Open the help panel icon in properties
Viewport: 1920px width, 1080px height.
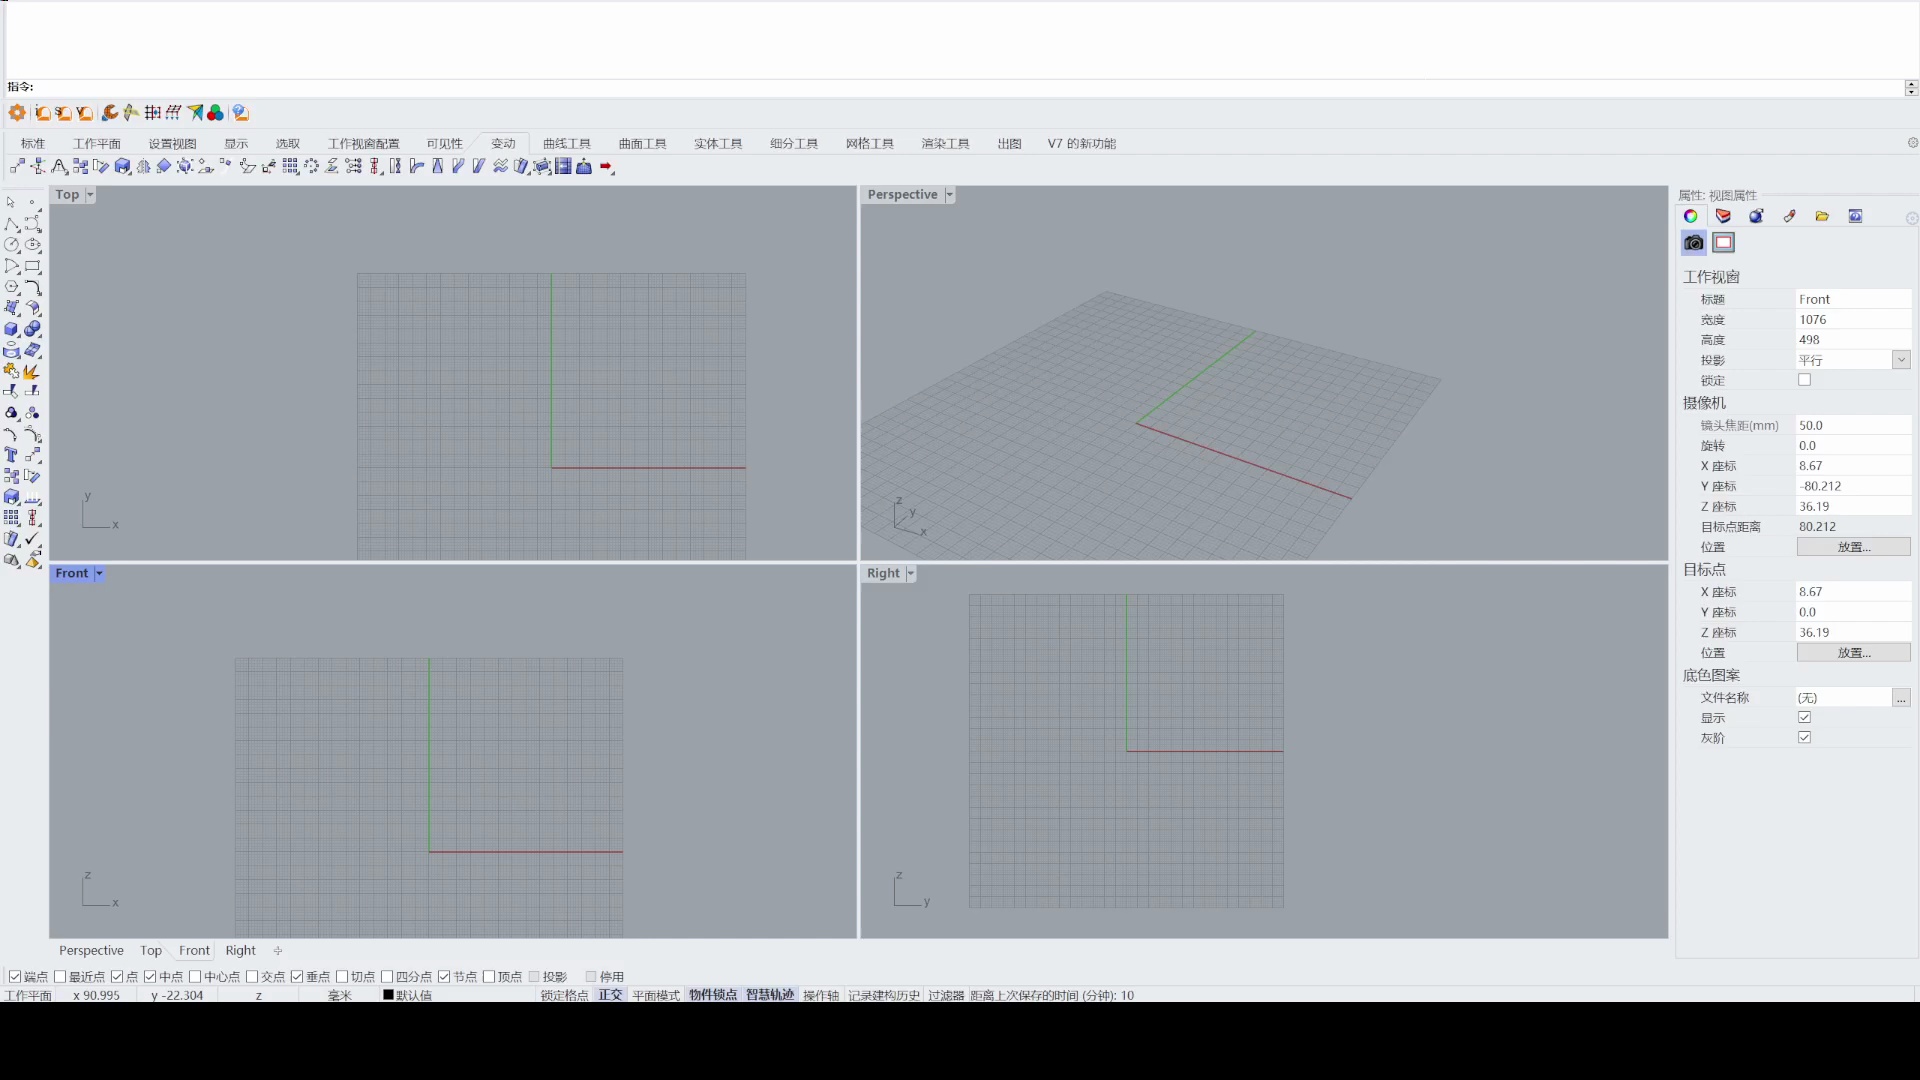pyautogui.click(x=1855, y=216)
